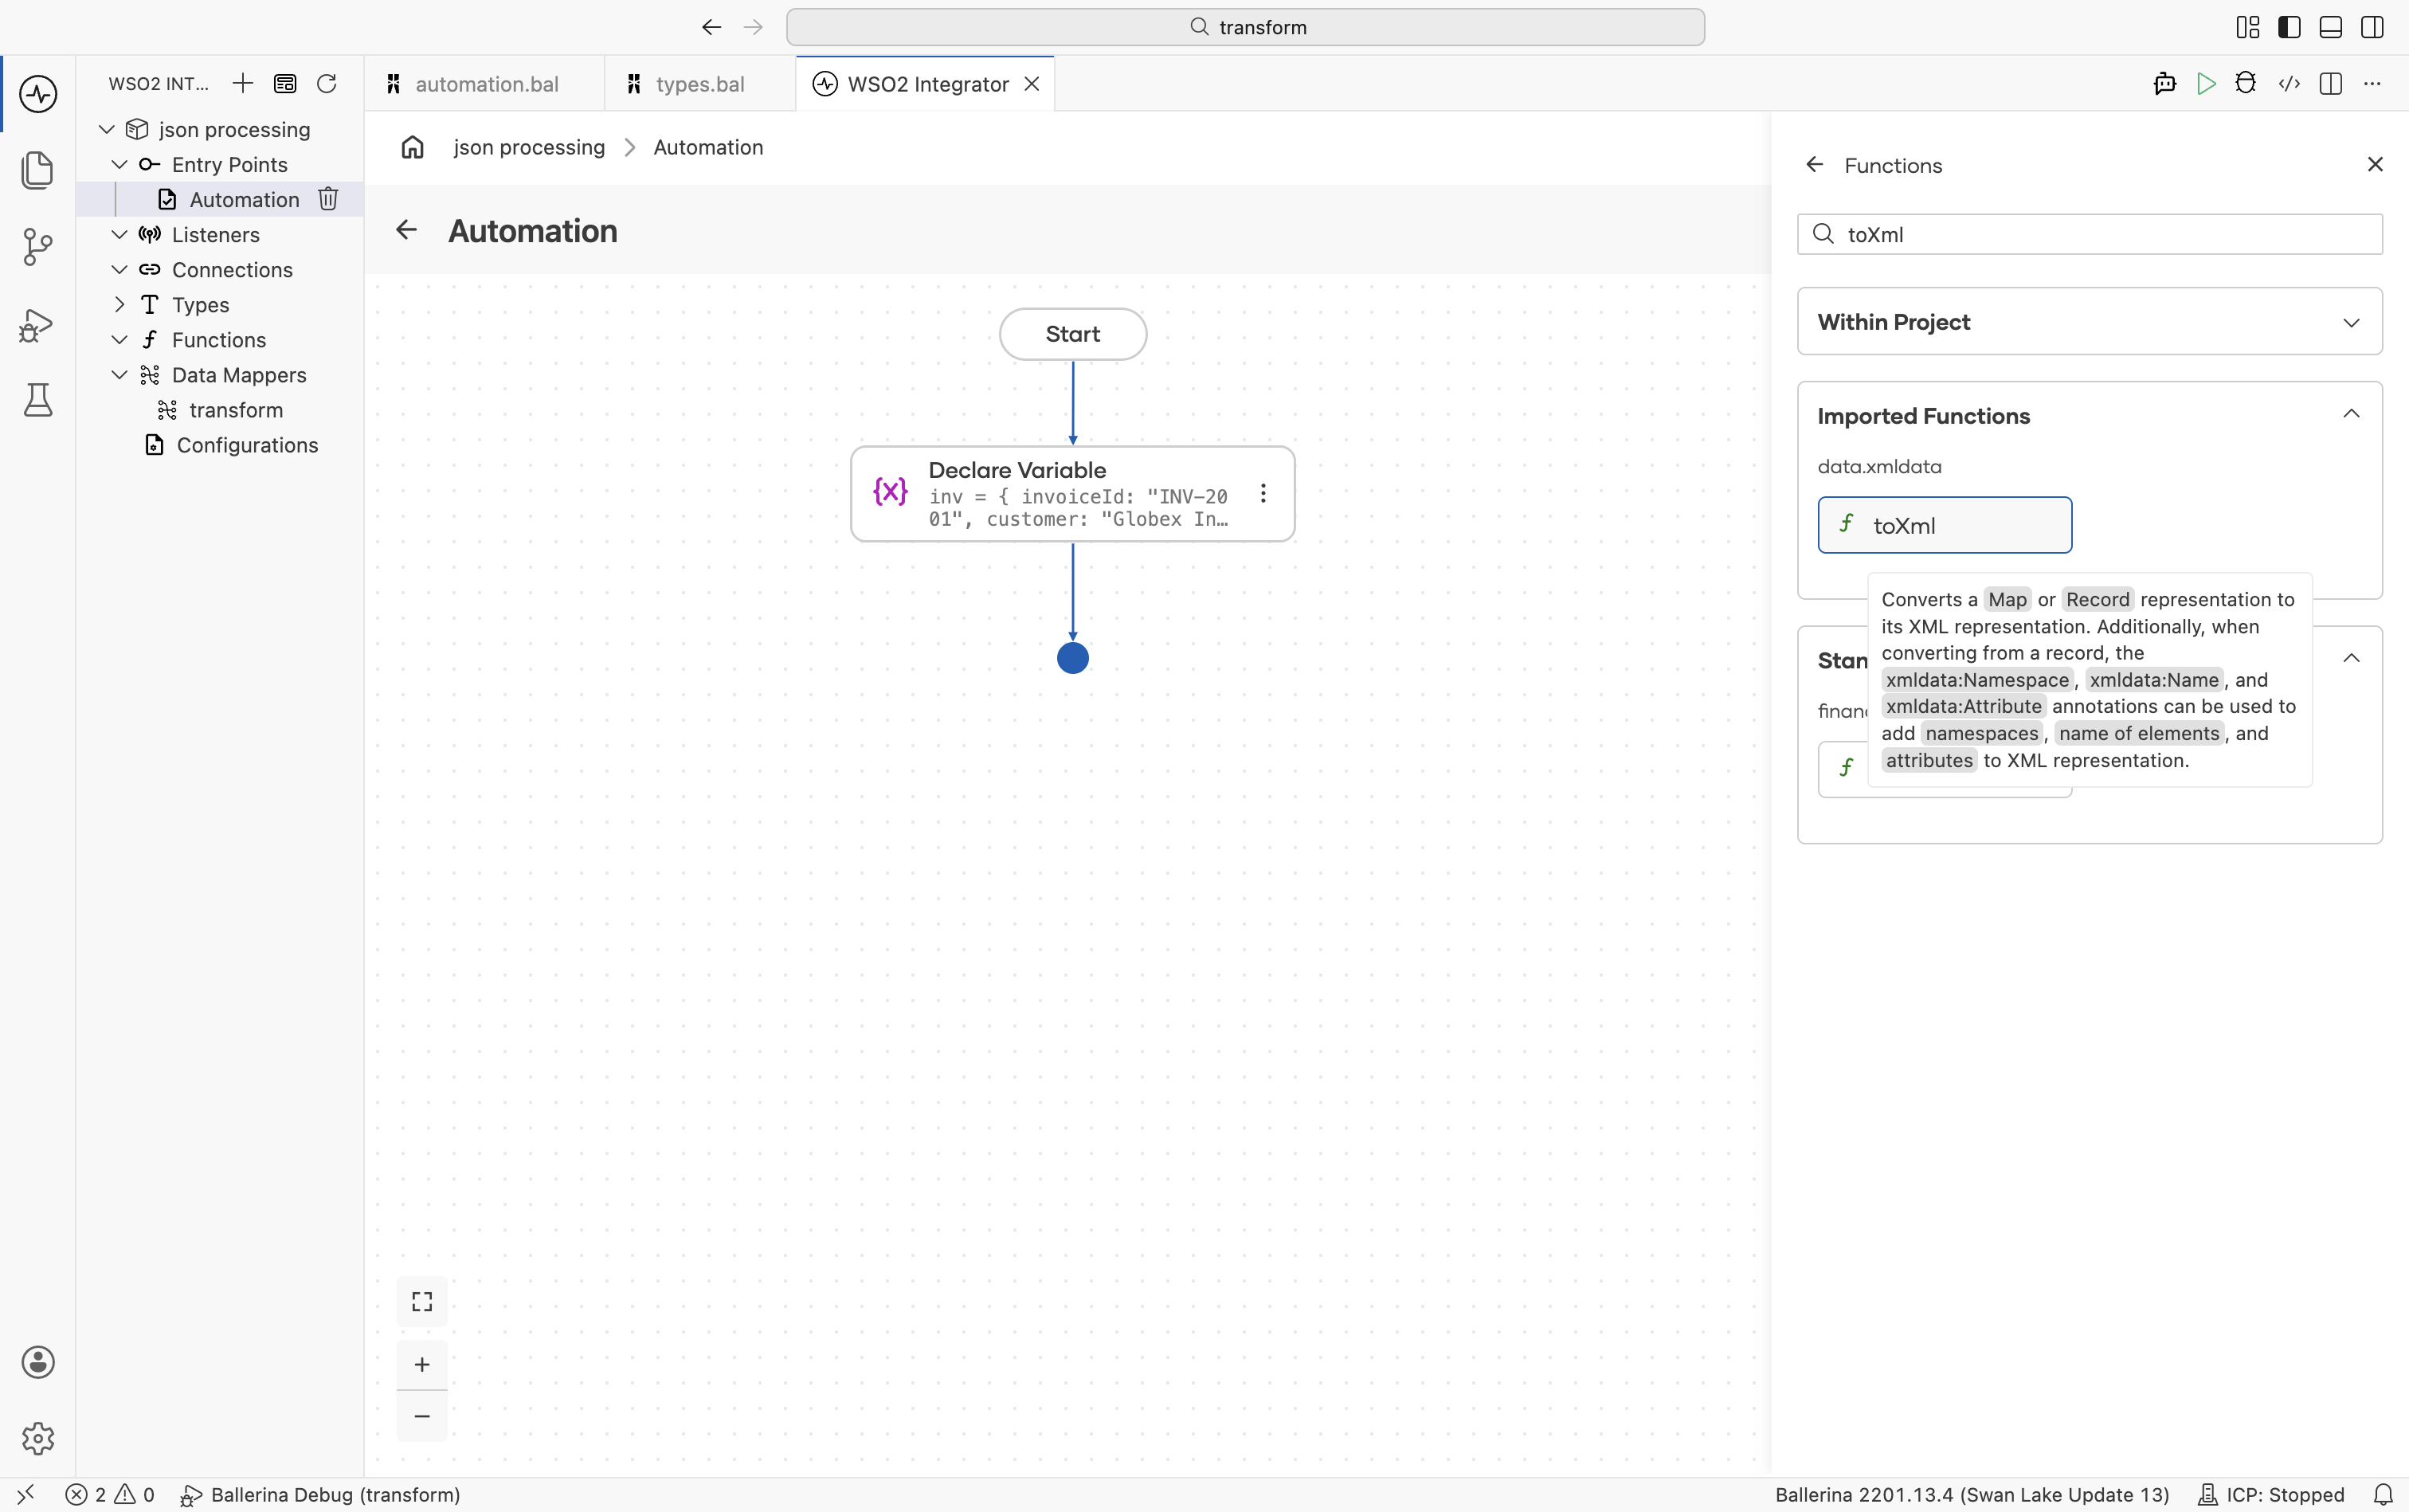Open the Manage gear icon
This screenshot has width=2409, height=1512.
coord(38,1438)
